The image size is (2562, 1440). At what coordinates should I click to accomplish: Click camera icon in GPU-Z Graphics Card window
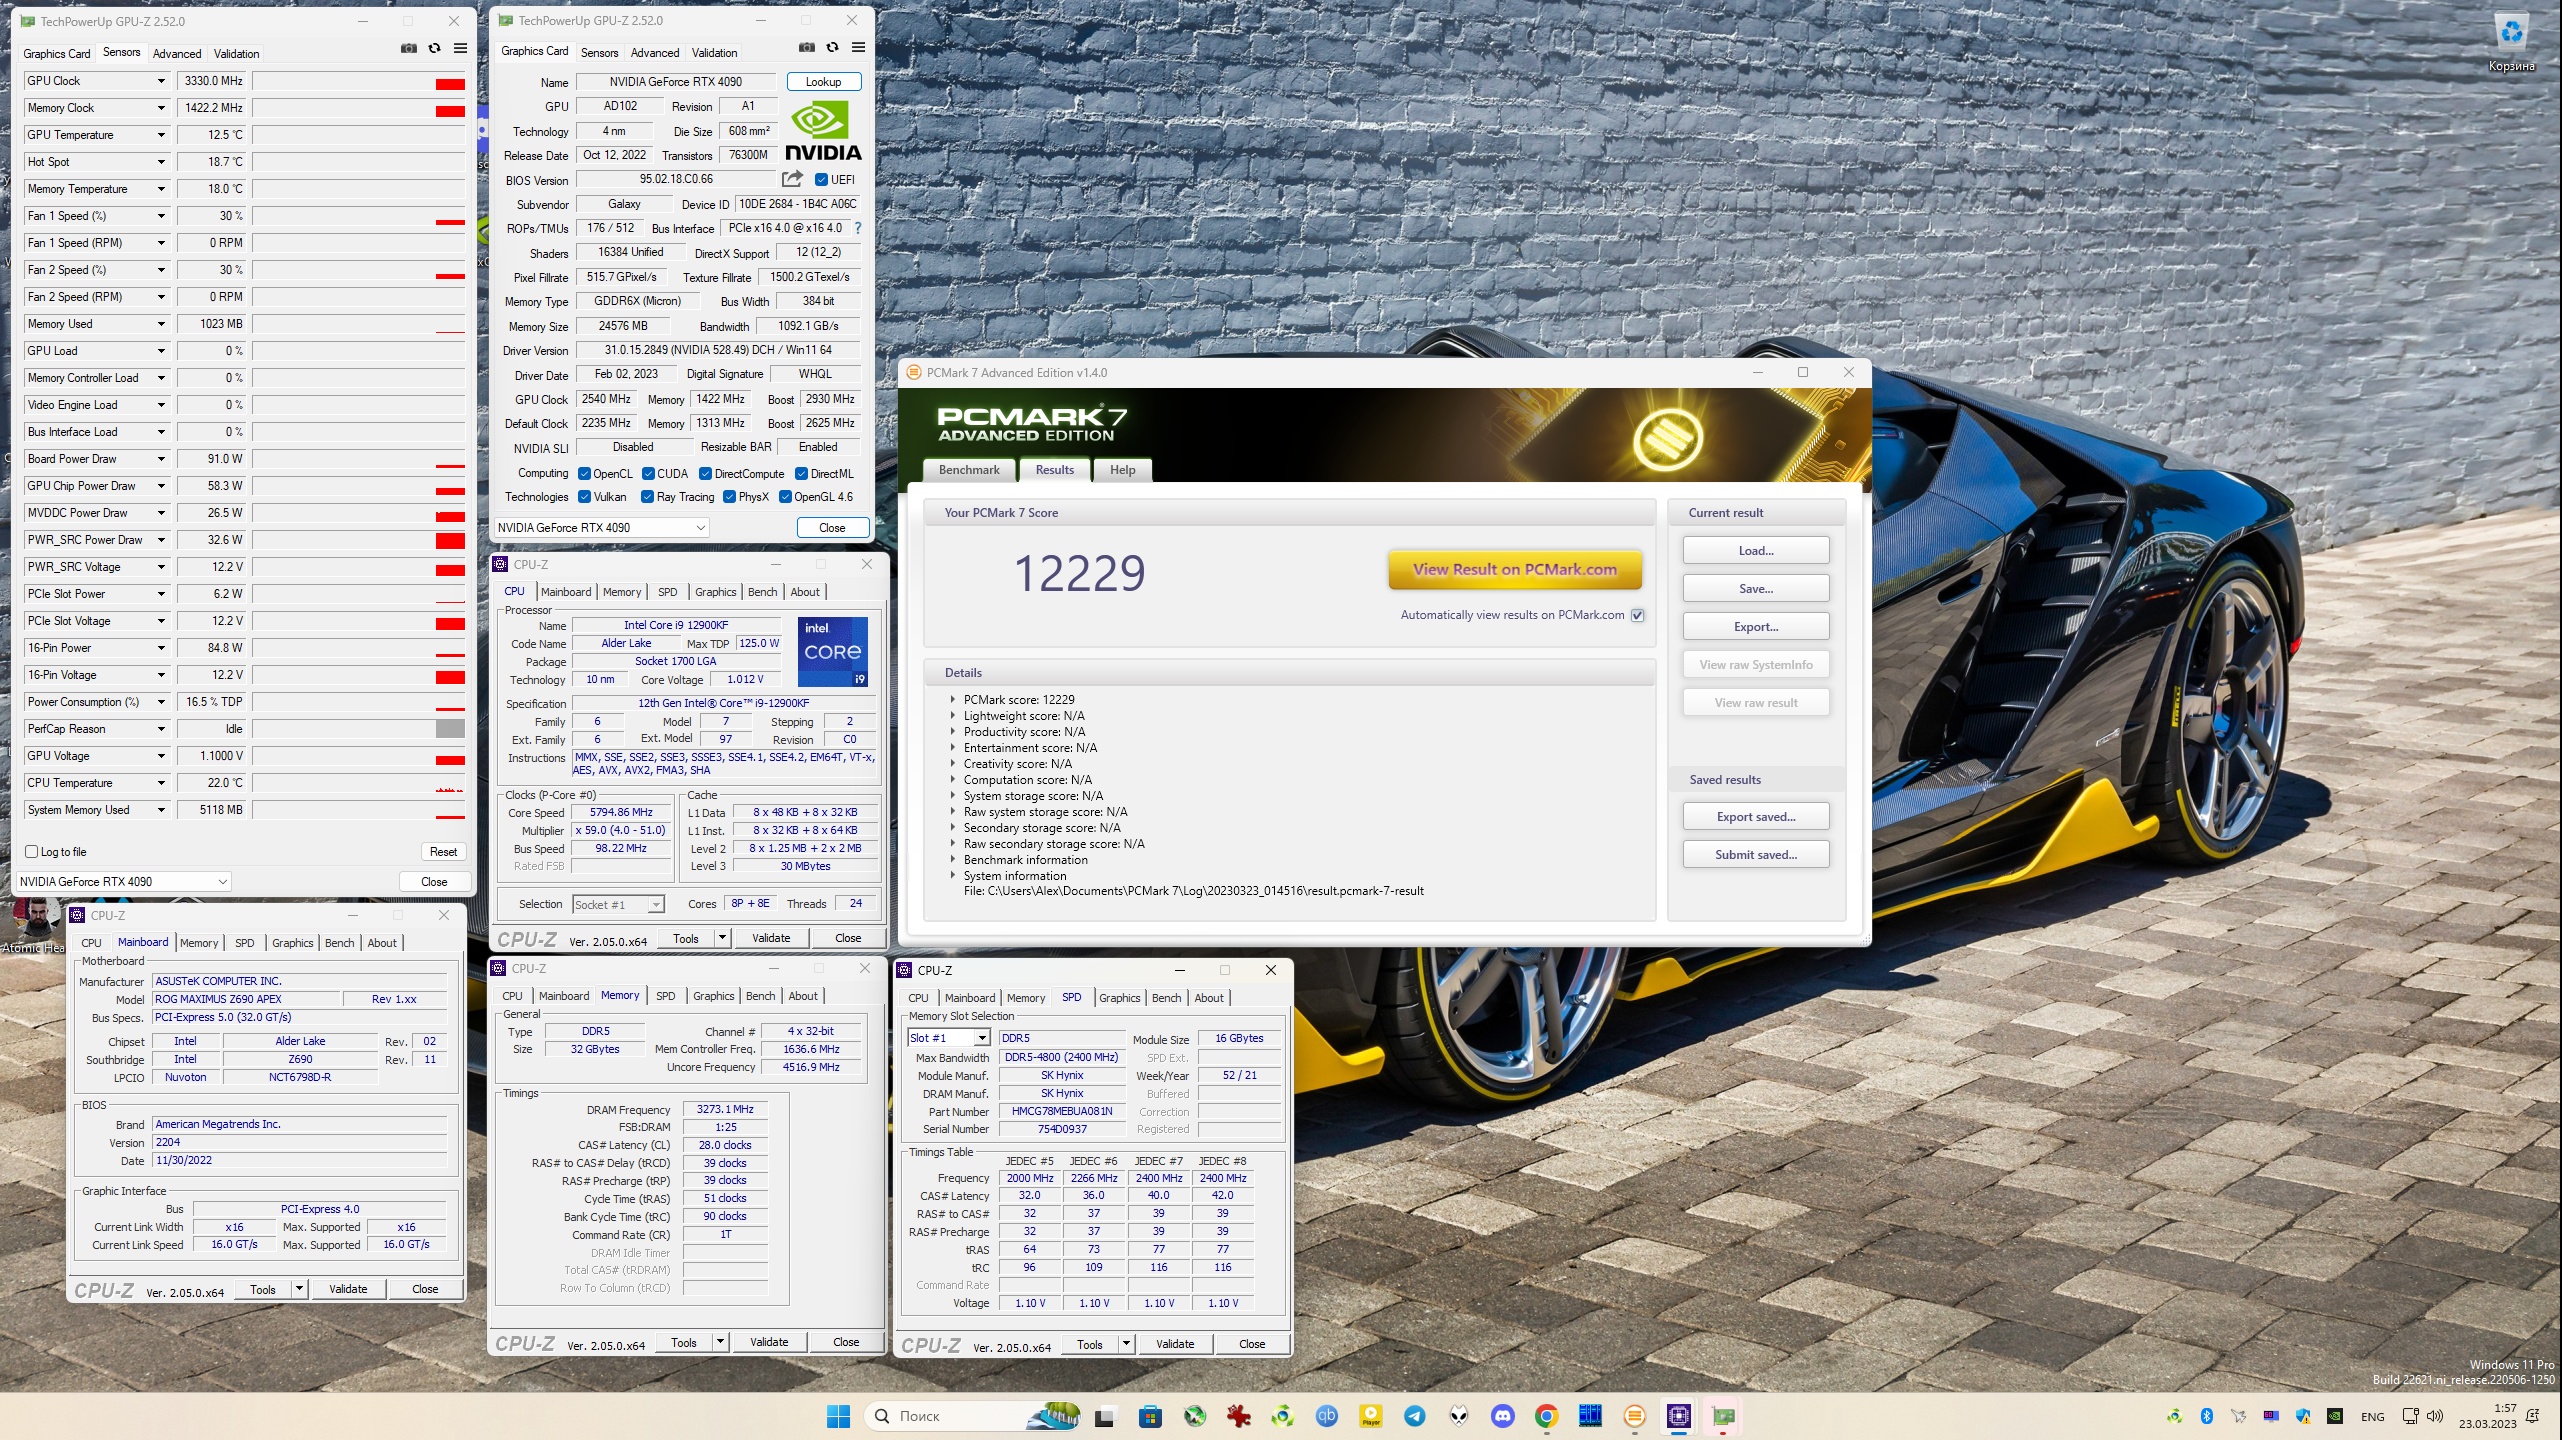point(807,47)
